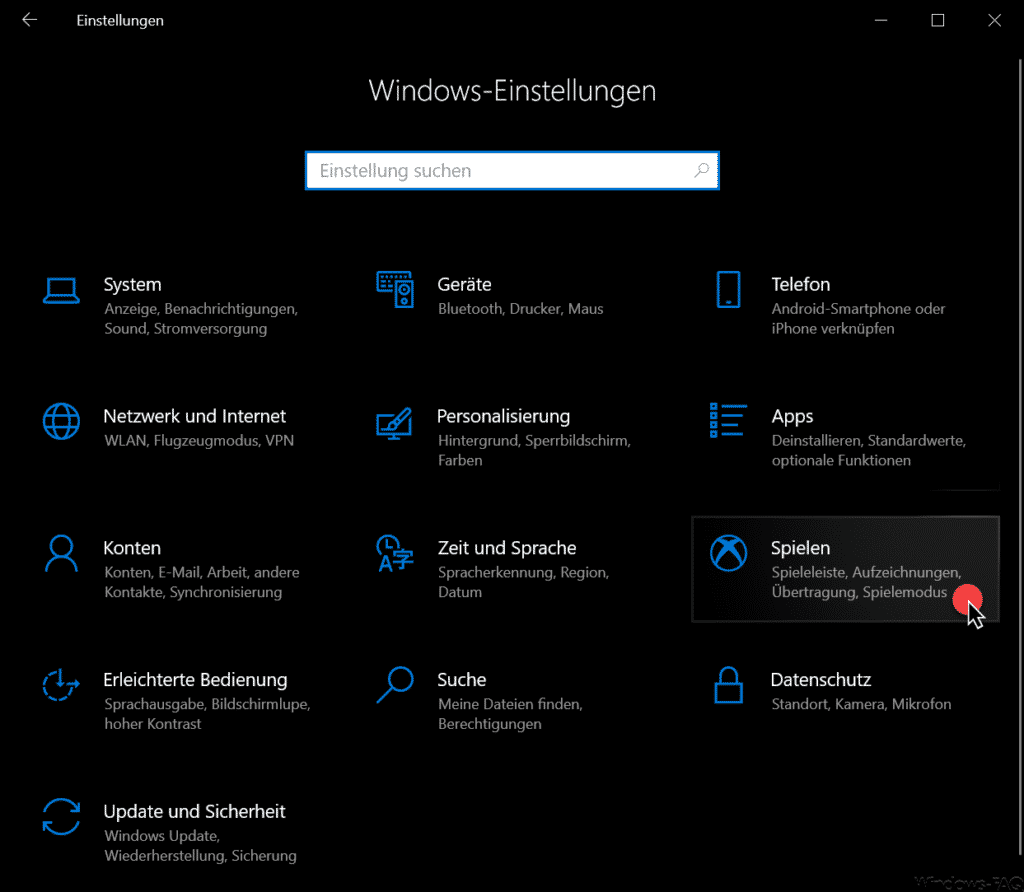
Task: Click the Xbox logo for Spielen
Action: pos(729,553)
